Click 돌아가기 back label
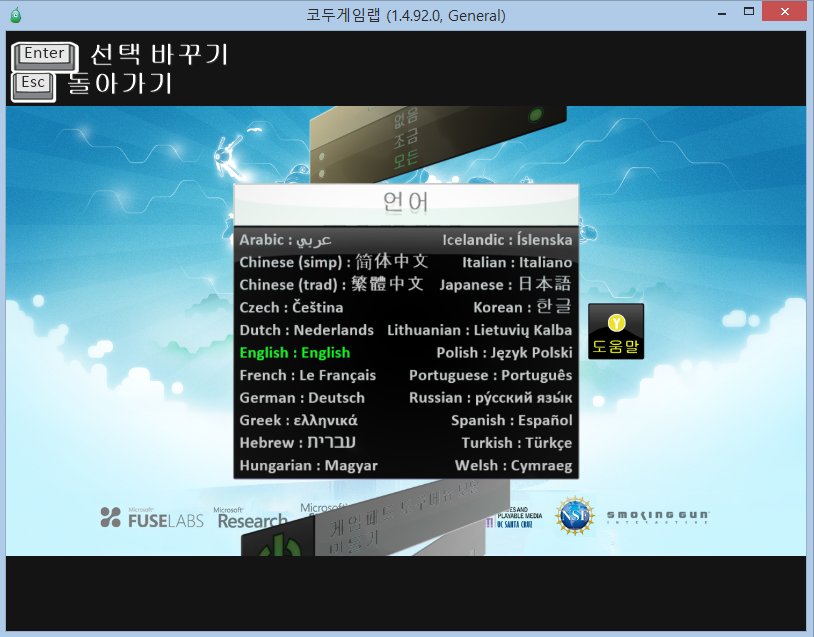814x637 pixels. tap(120, 84)
